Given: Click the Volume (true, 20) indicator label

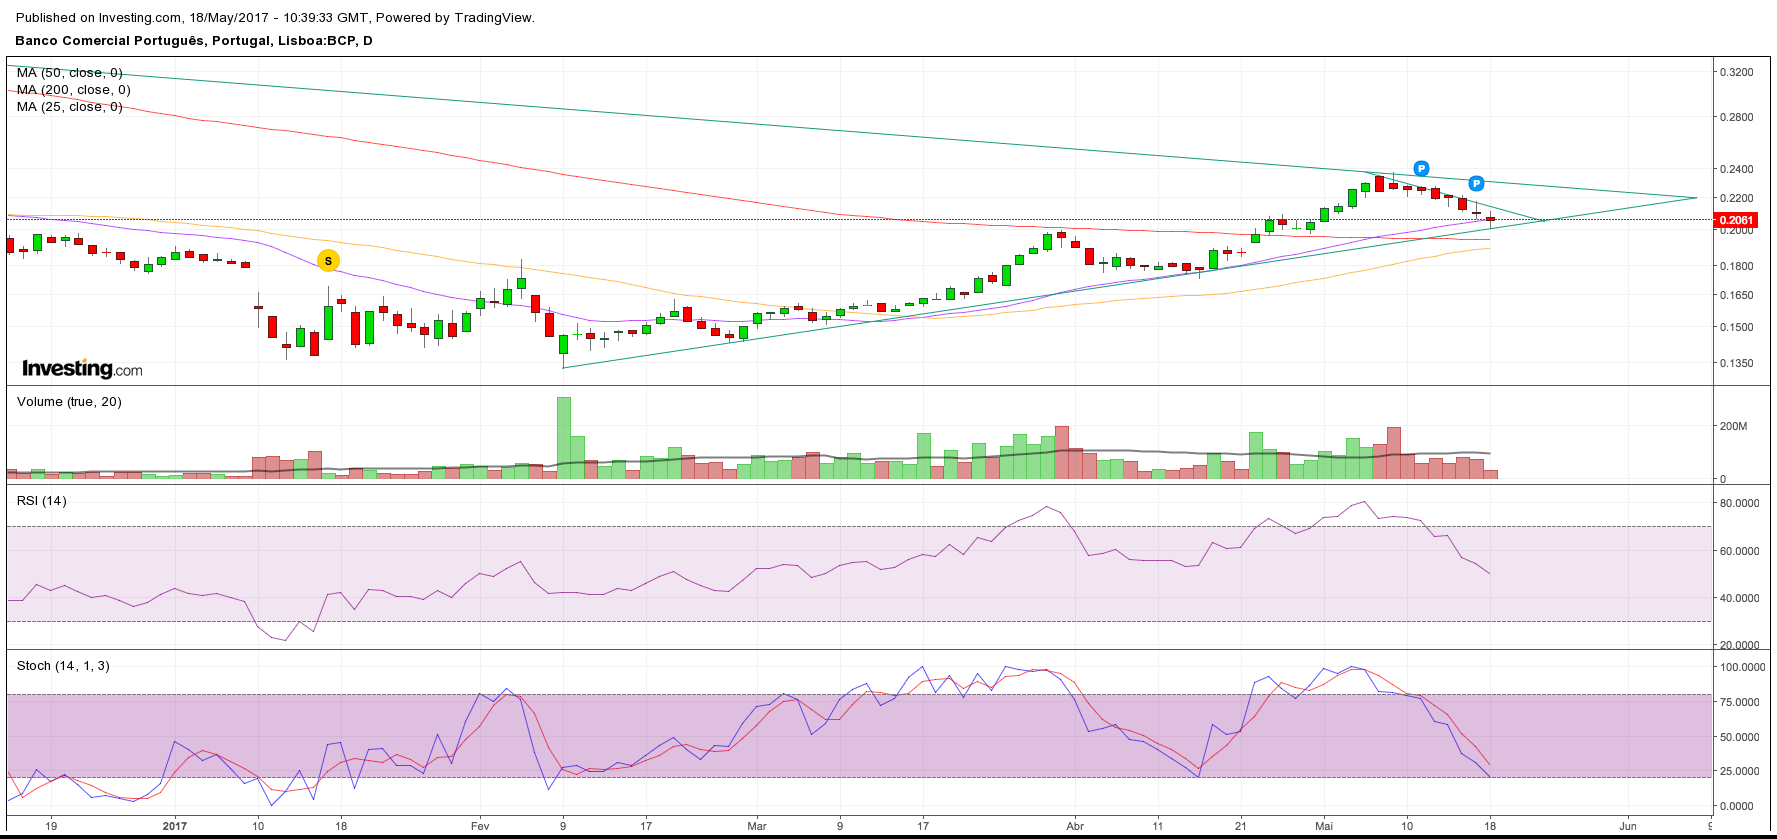Looking at the screenshot, I should (69, 402).
